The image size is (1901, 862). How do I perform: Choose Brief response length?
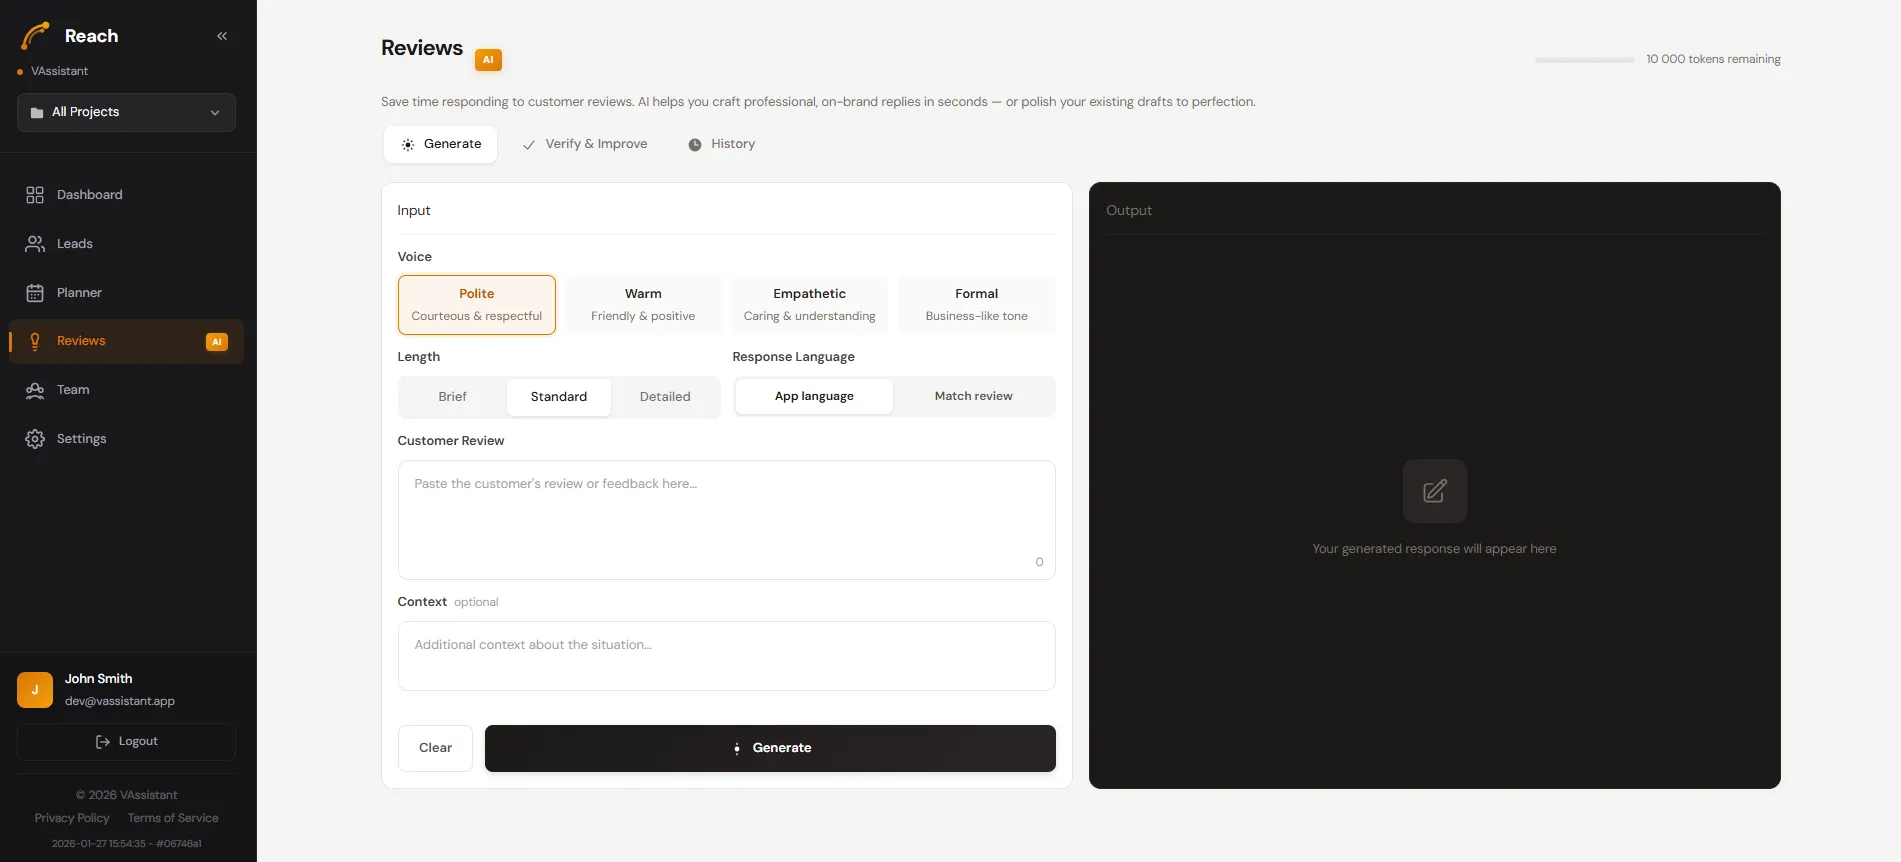coord(452,397)
